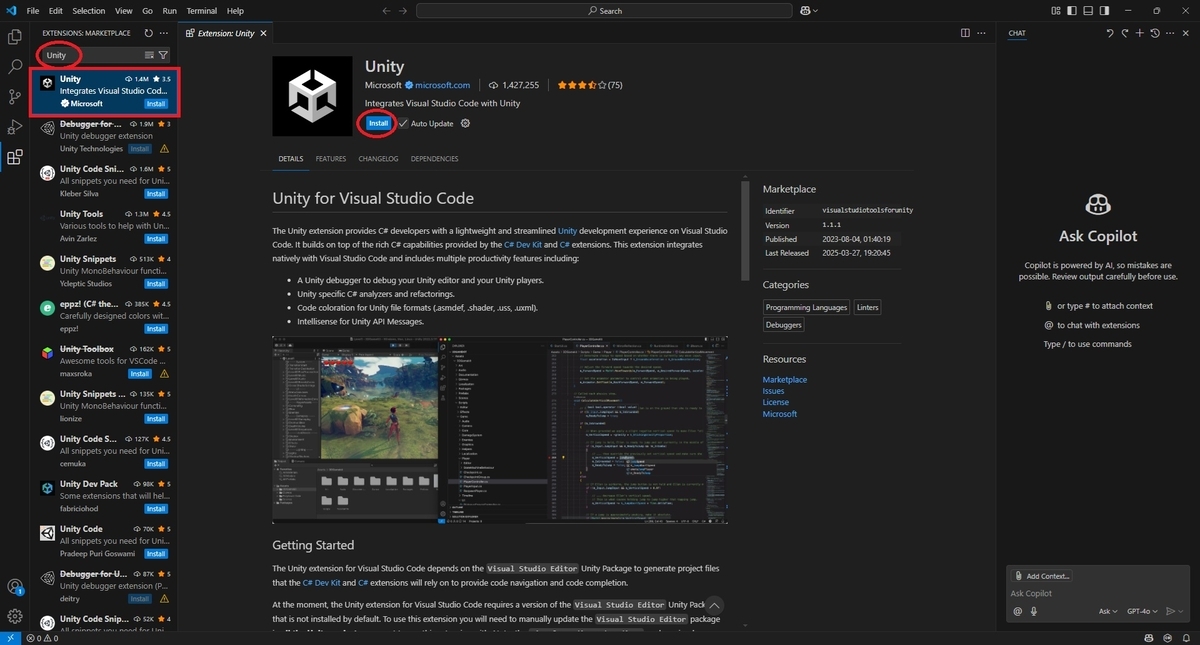The image size is (1200, 645).
Task: Refresh the extensions marketplace list
Action: 148,33
